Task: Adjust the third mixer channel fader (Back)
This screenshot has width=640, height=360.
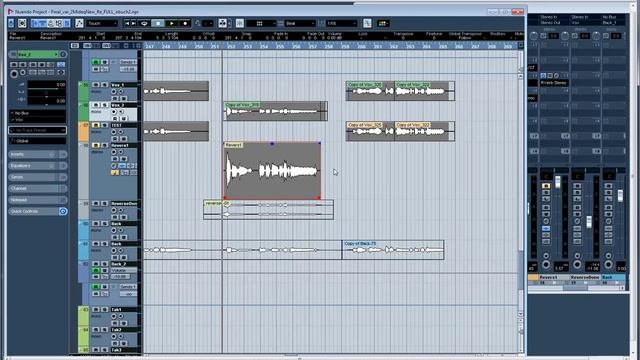Action: click(620, 195)
